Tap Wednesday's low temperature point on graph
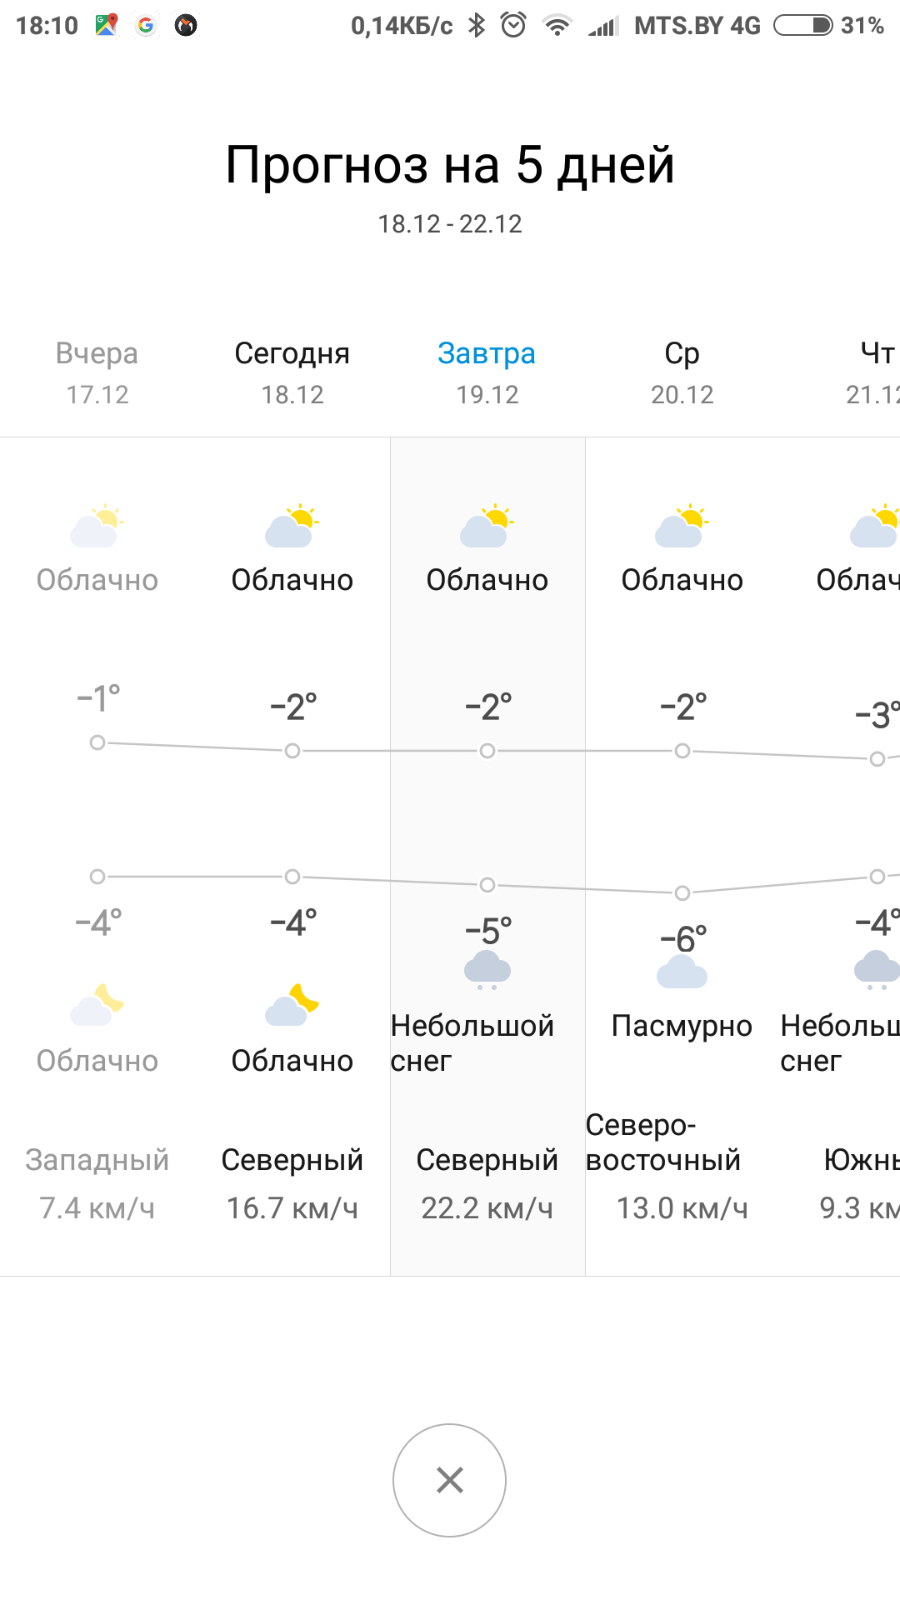This screenshot has height=1600, width=900. (x=682, y=893)
